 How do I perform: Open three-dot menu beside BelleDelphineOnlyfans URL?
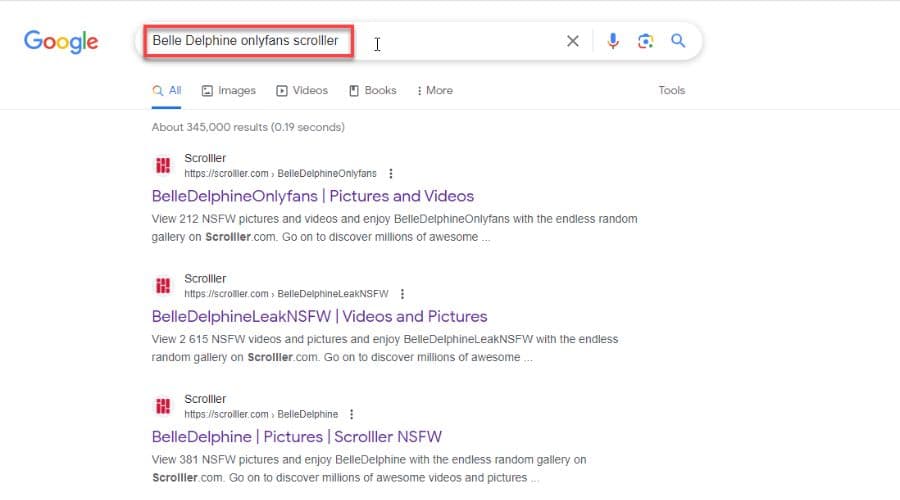pyautogui.click(x=391, y=173)
